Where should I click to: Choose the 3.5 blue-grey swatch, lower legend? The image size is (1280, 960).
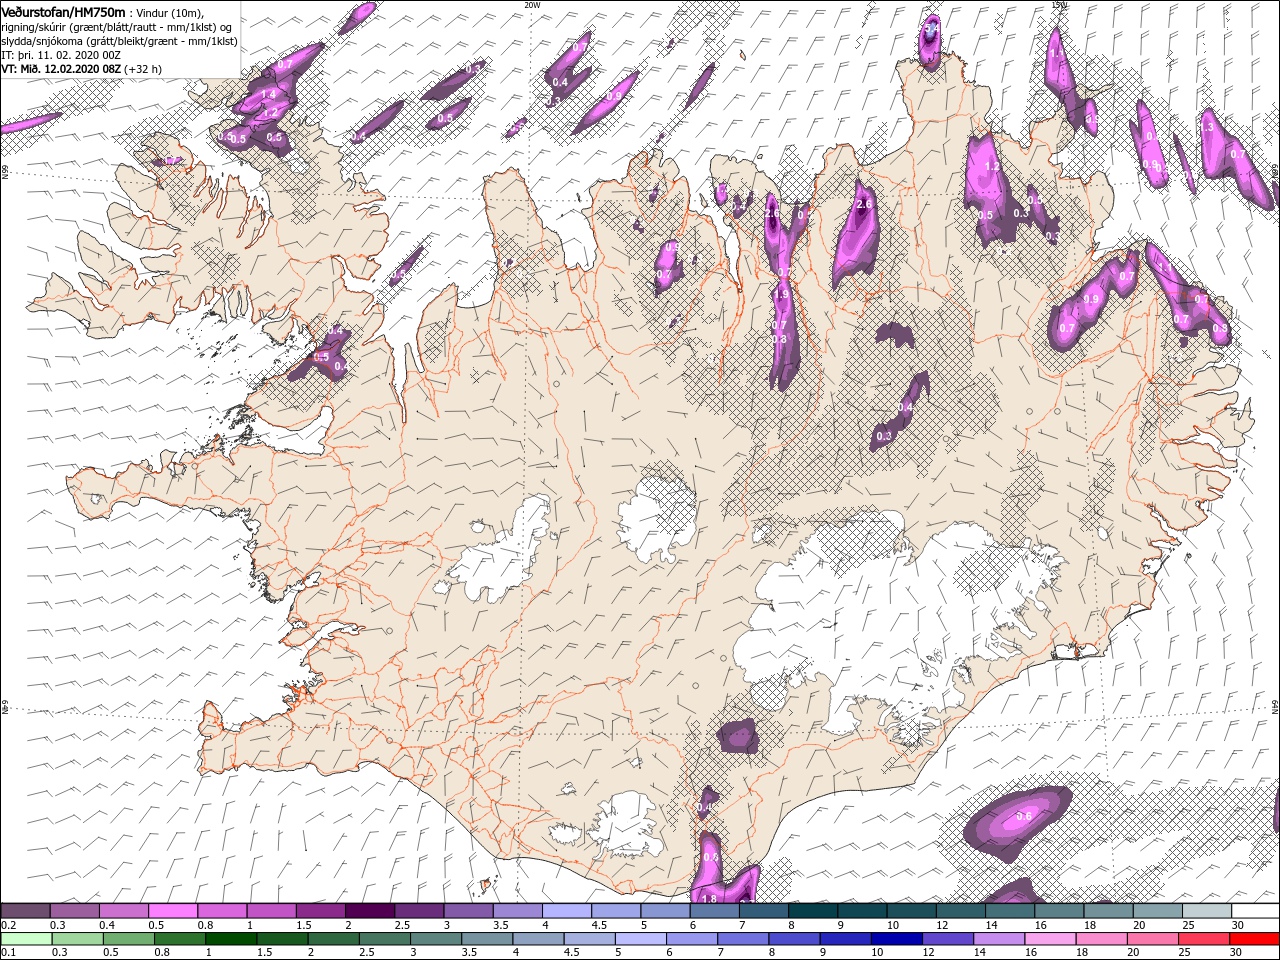[x=486, y=939]
